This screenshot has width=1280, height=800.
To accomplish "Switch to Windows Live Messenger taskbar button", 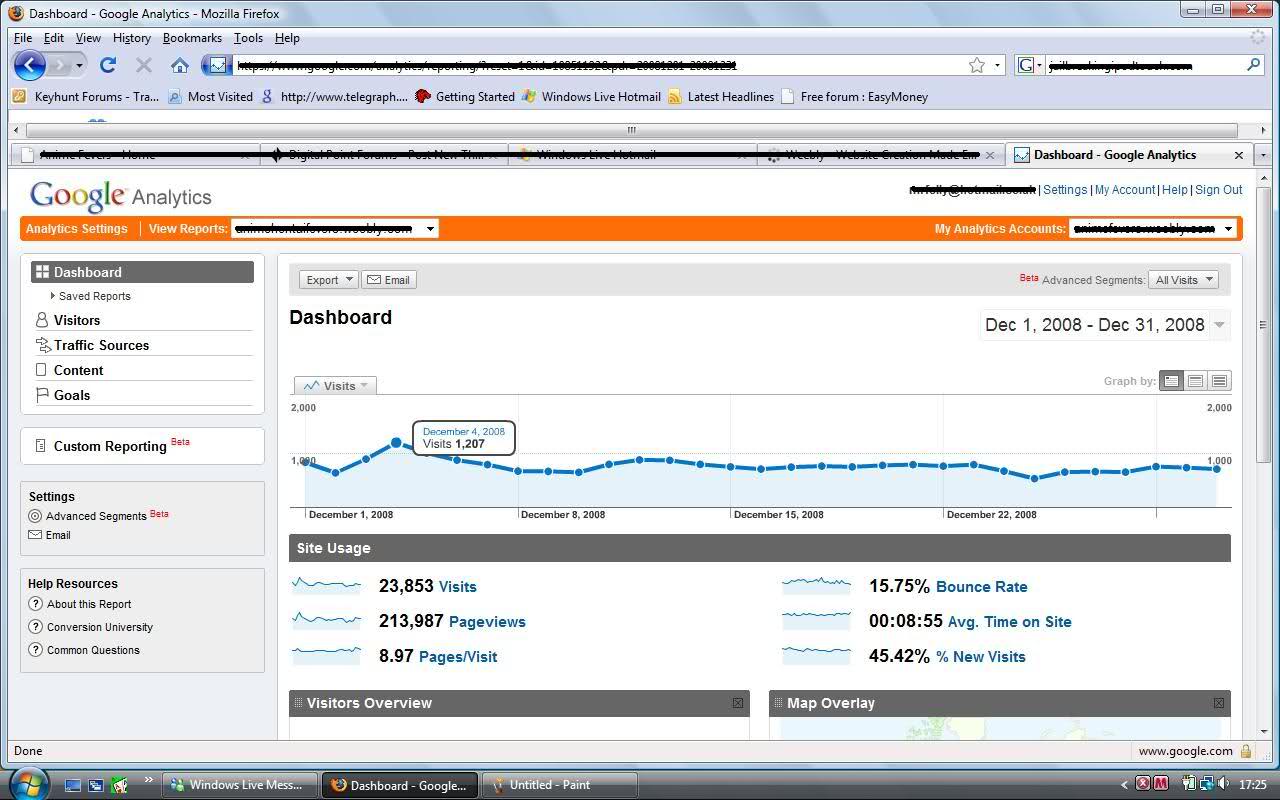I will pos(241,785).
